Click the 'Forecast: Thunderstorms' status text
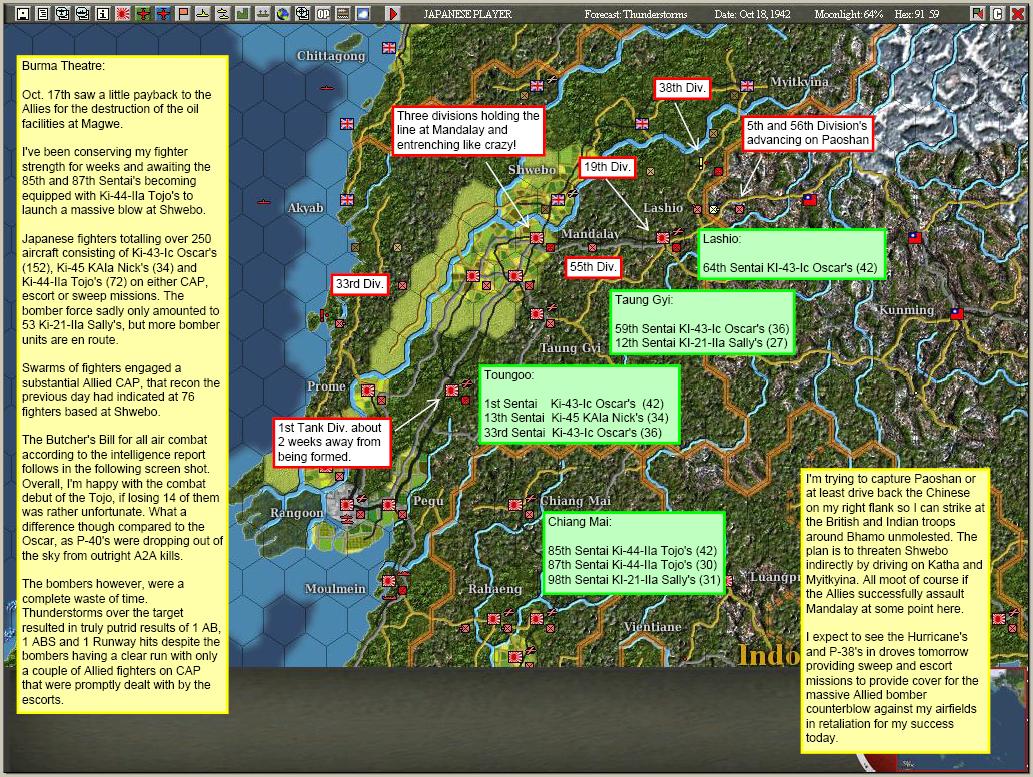The height and width of the screenshot is (777, 1033). point(635,14)
